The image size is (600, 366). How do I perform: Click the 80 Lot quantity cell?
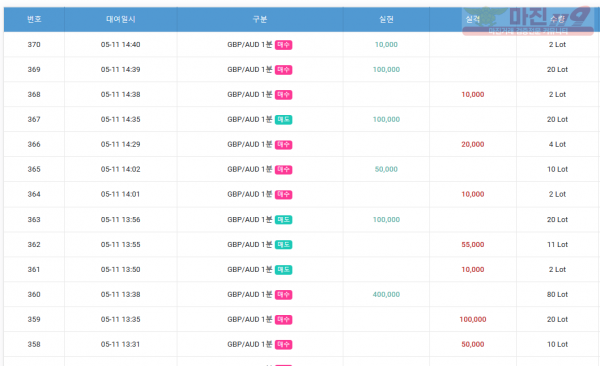[x=557, y=294]
